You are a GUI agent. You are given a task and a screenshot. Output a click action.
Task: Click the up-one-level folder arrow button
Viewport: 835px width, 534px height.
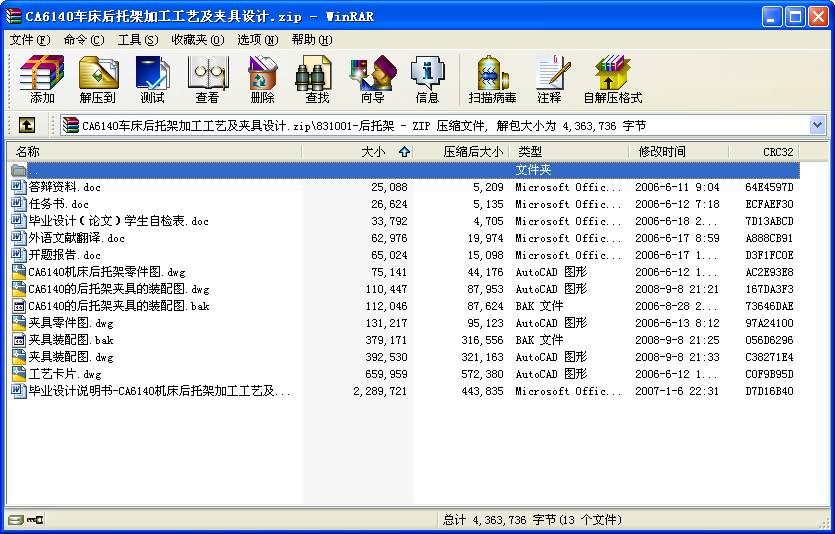tap(27, 126)
